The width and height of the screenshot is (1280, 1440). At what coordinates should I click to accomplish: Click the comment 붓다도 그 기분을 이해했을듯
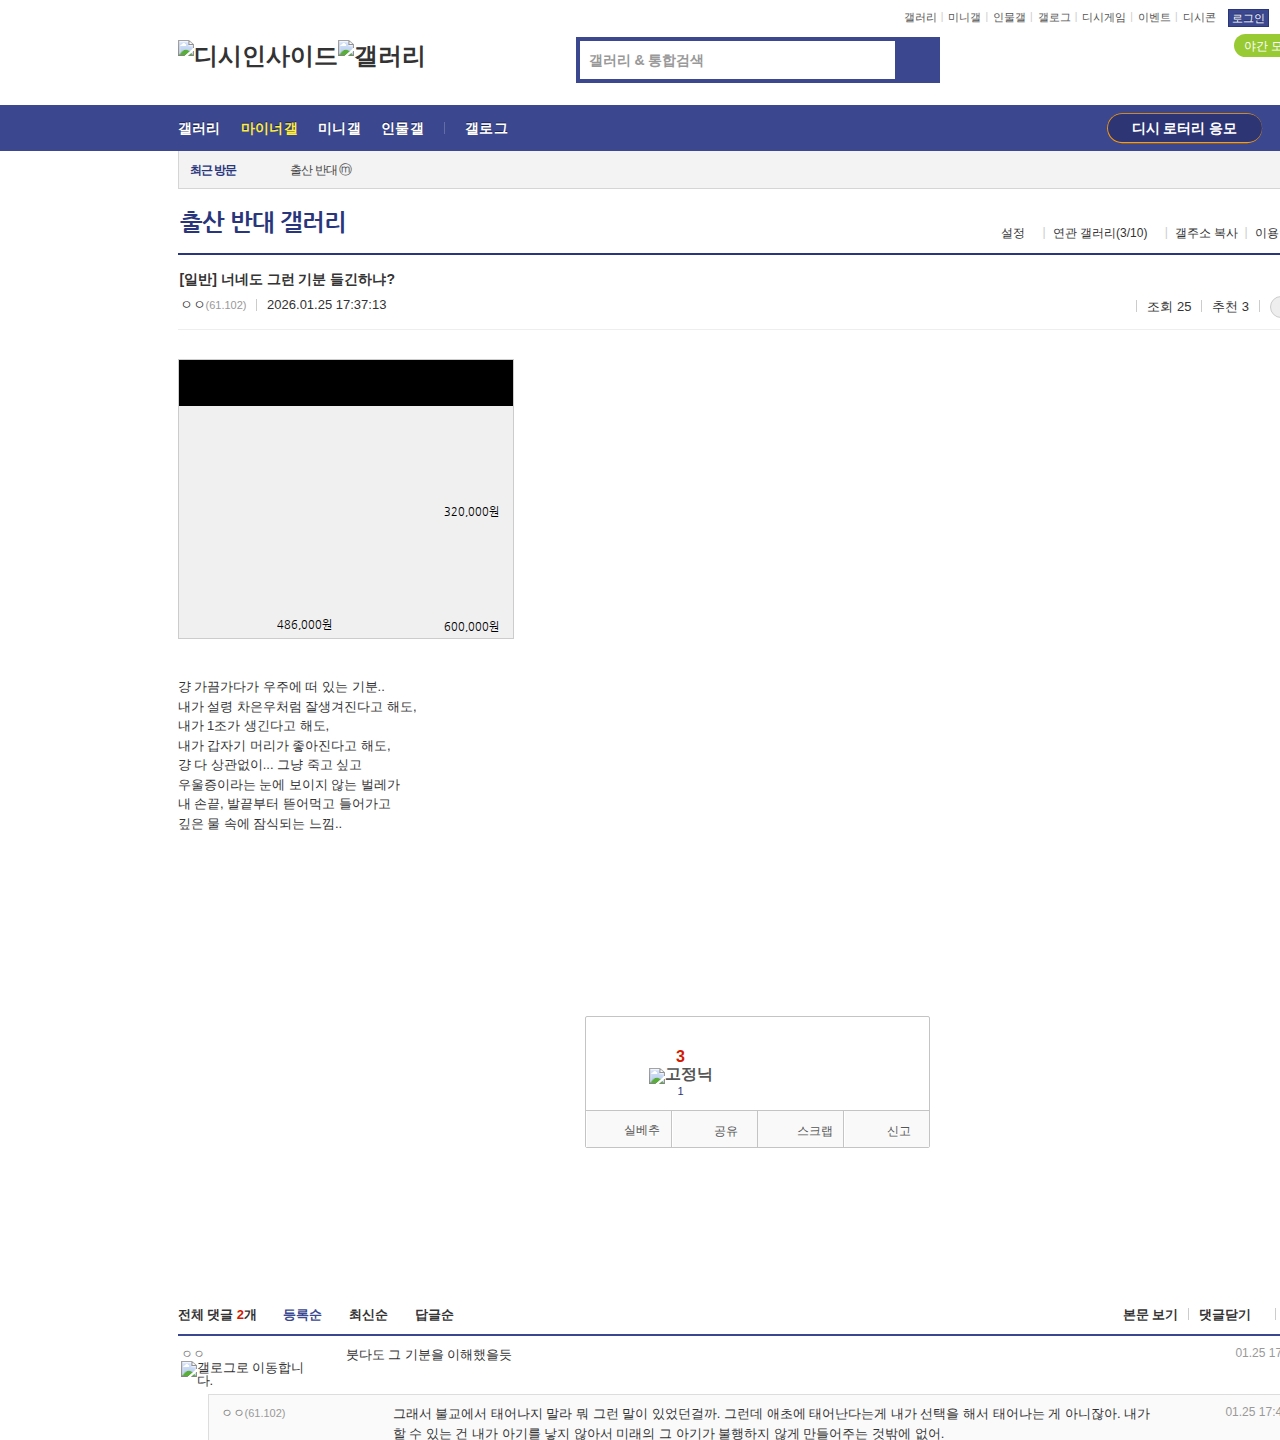click(429, 1355)
